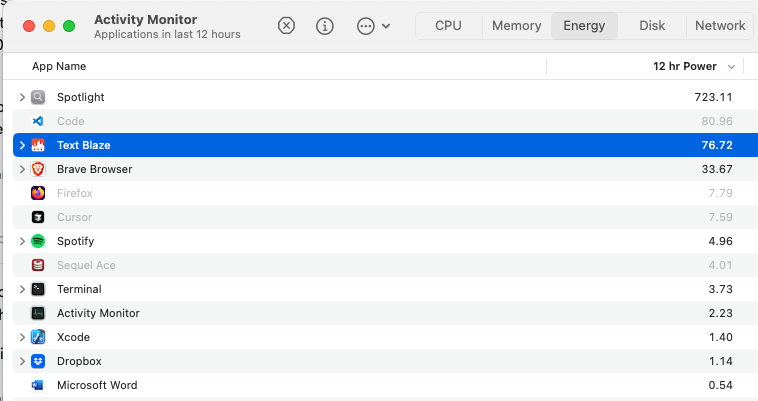Select the Sequel Ace row name
This screenshot has width=758, height=401.
point(86,265)
